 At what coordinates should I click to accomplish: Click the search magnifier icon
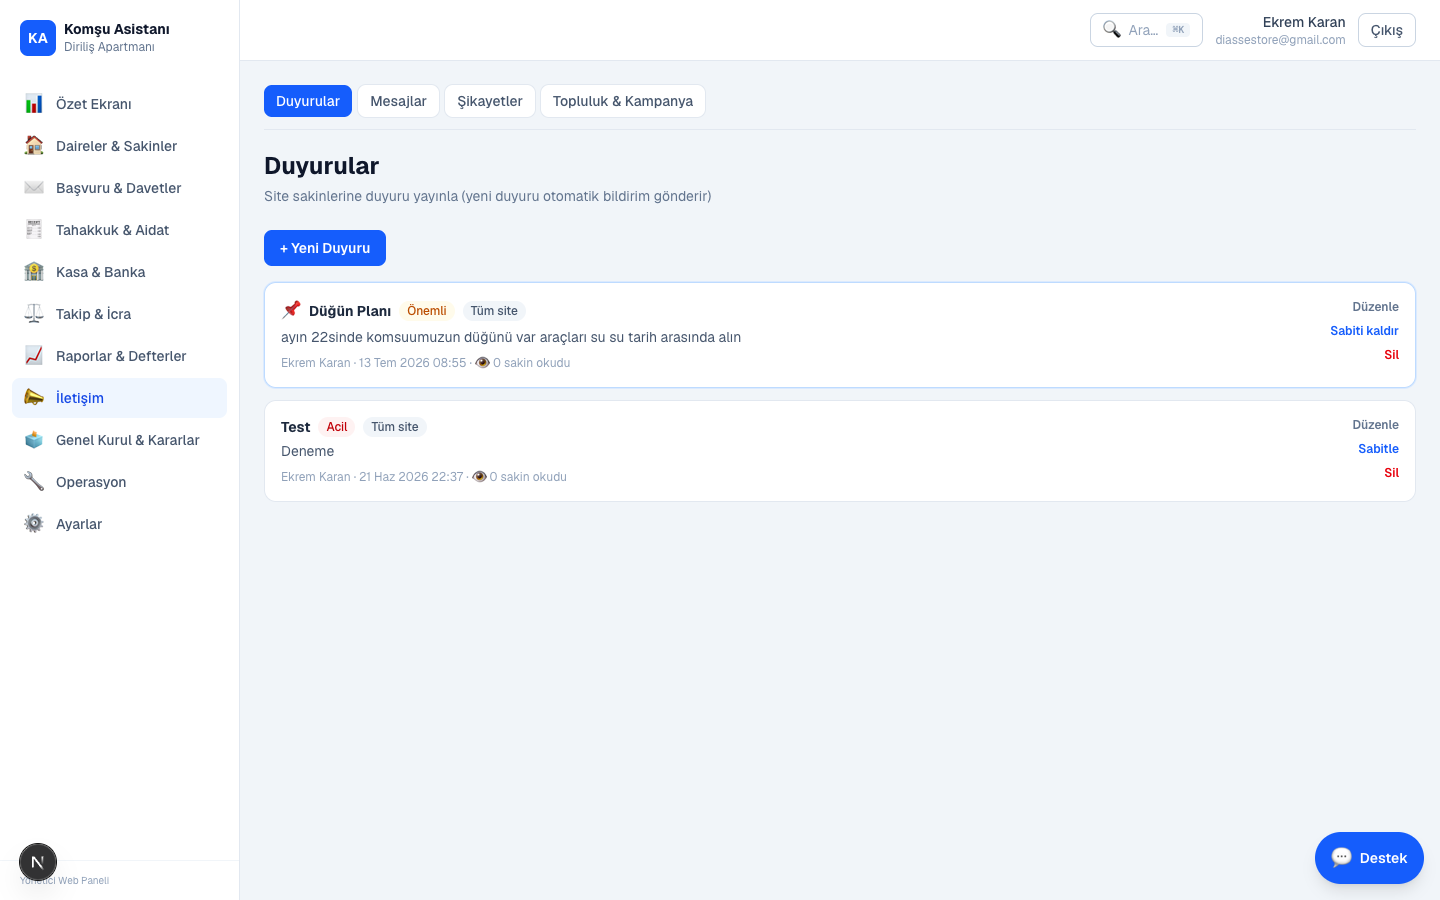pos(1112,30)
